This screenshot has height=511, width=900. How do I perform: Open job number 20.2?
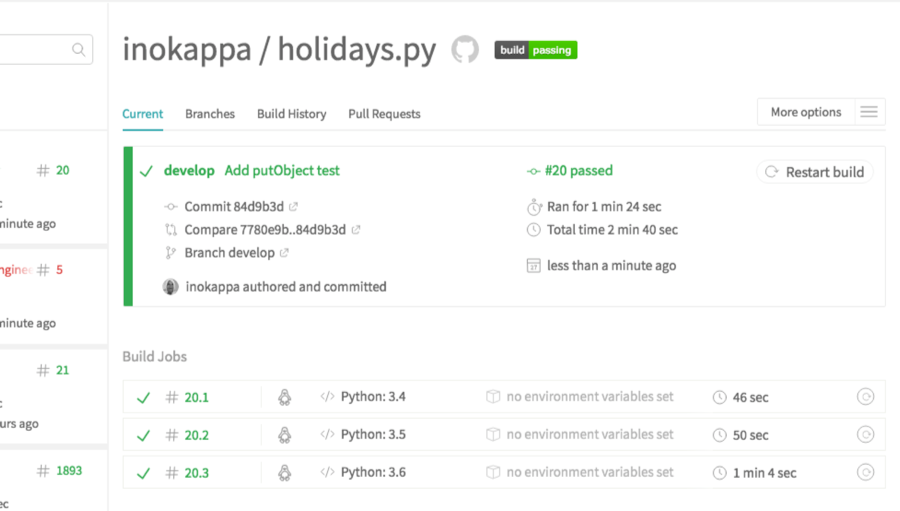(x=196, y=435)
